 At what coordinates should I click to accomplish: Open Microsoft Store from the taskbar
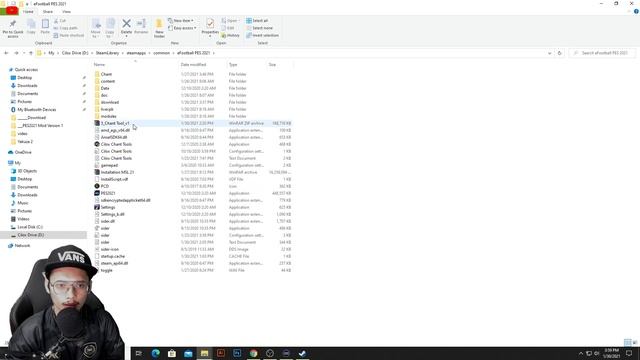pos(172,353)
